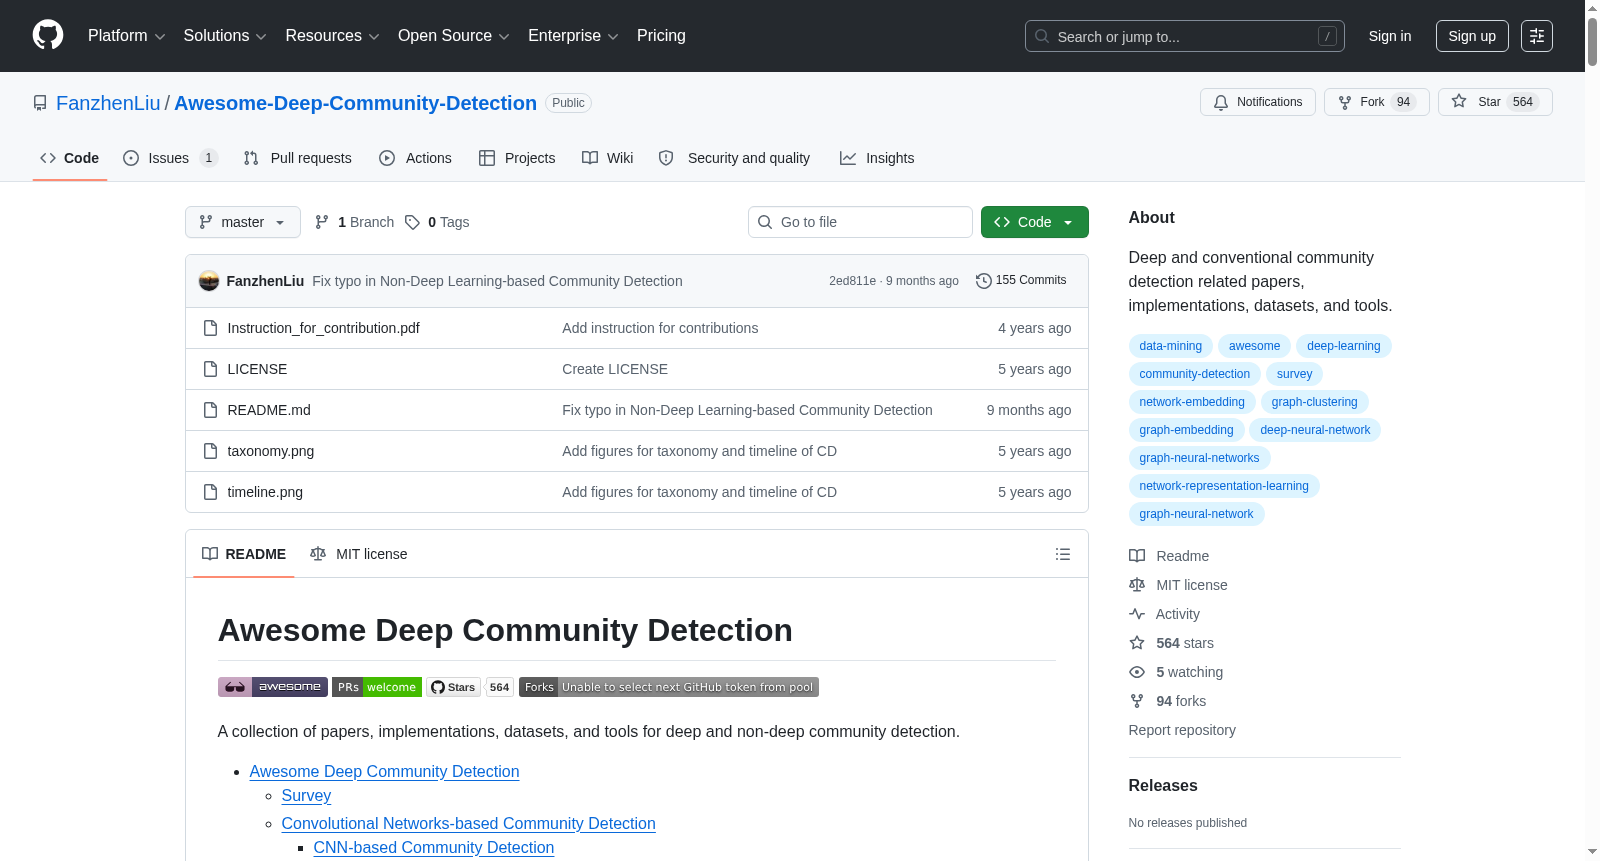Click the Activity pulse icon in sidebar

click(x=1137, y=614)
